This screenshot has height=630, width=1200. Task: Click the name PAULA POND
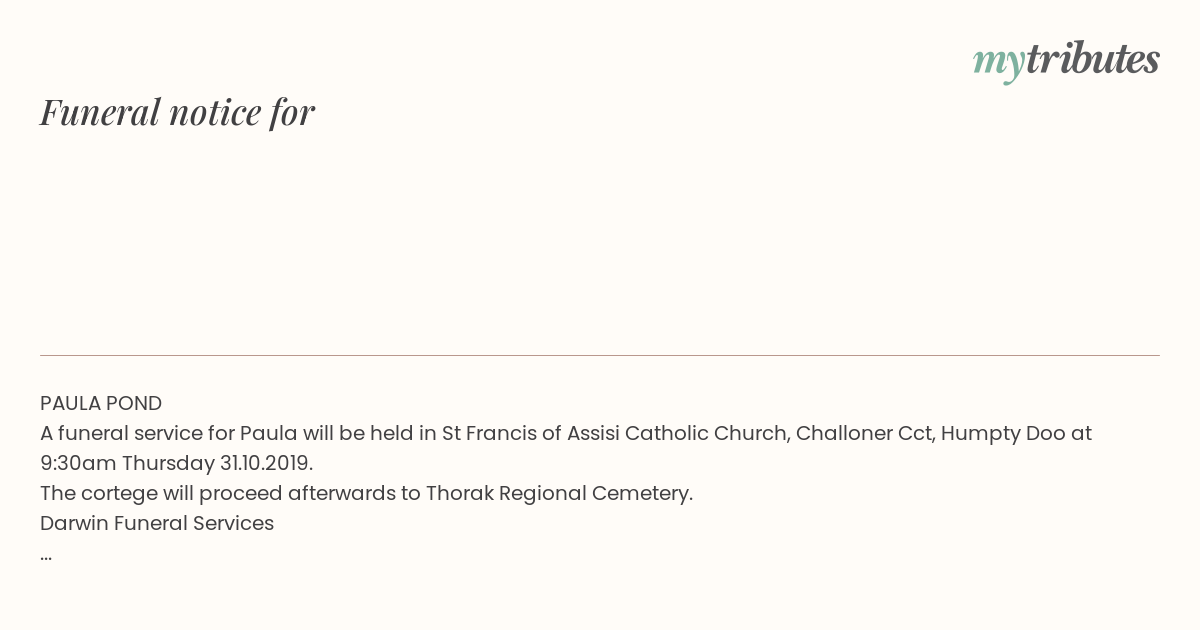coord(101,404)
